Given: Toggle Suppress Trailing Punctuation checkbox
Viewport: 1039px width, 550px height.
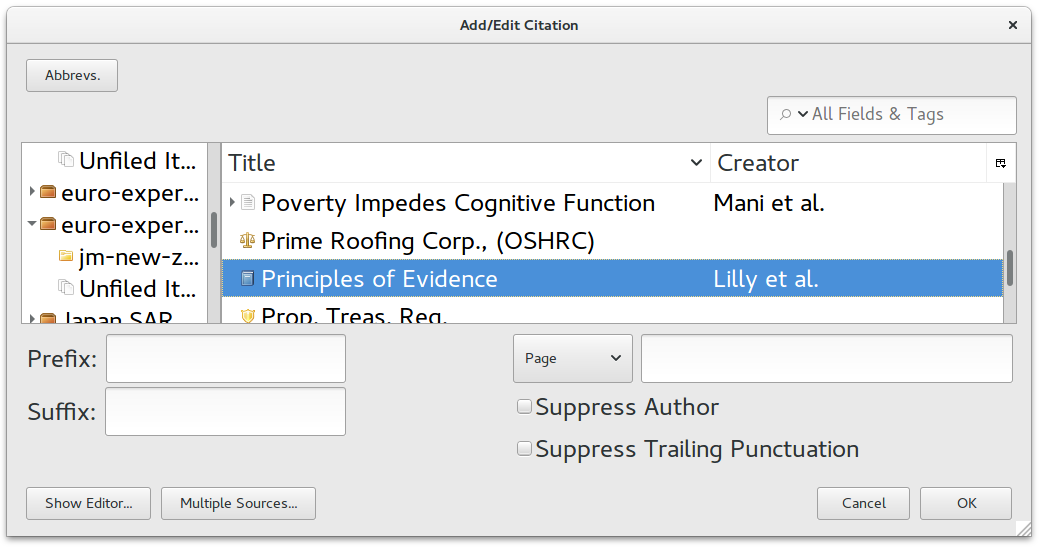Looking at the screenshot, I should click(x=524, y=449).
